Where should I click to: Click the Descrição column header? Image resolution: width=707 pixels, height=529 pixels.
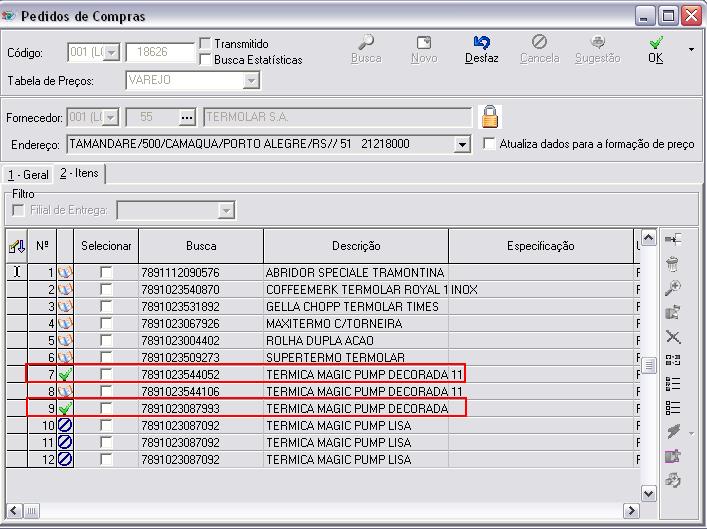point(355,245)
